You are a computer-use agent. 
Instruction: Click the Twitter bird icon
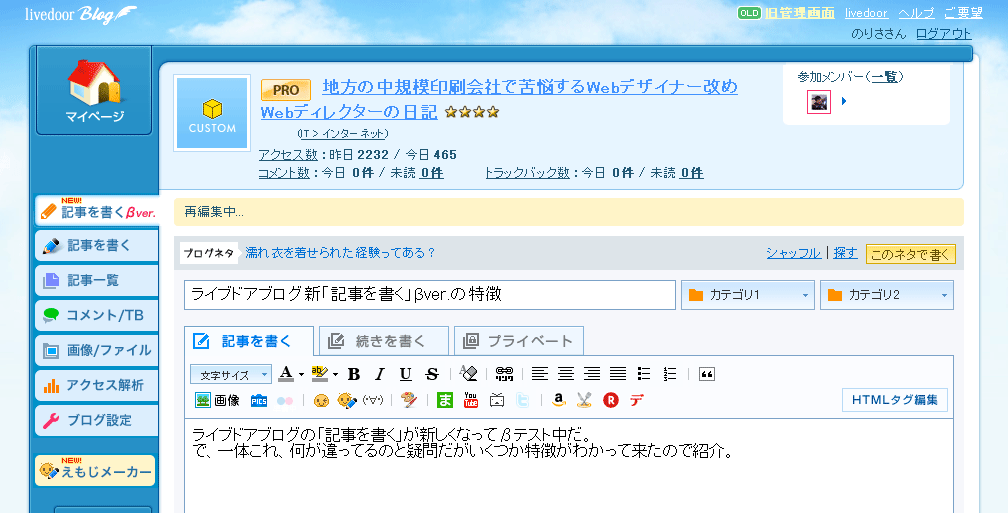point(523,400)
